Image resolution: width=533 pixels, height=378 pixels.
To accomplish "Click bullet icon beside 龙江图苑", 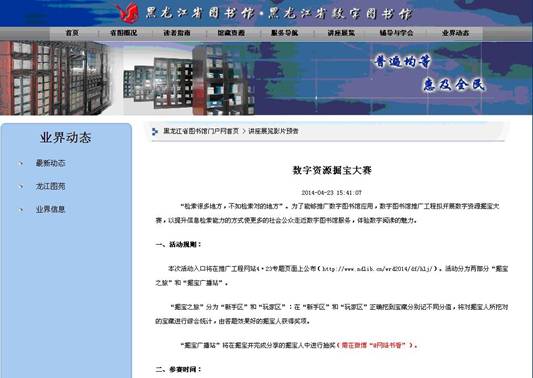I will tap(21, 187).
